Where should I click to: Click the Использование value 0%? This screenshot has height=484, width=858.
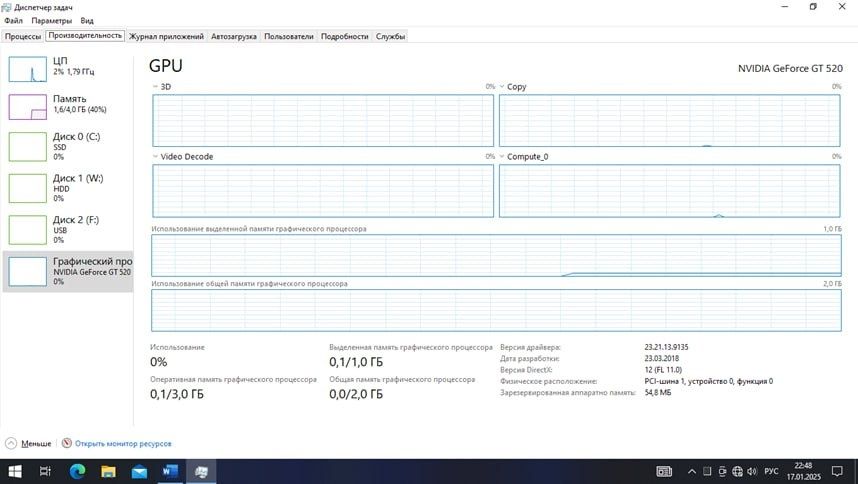[x=159, y=362]
